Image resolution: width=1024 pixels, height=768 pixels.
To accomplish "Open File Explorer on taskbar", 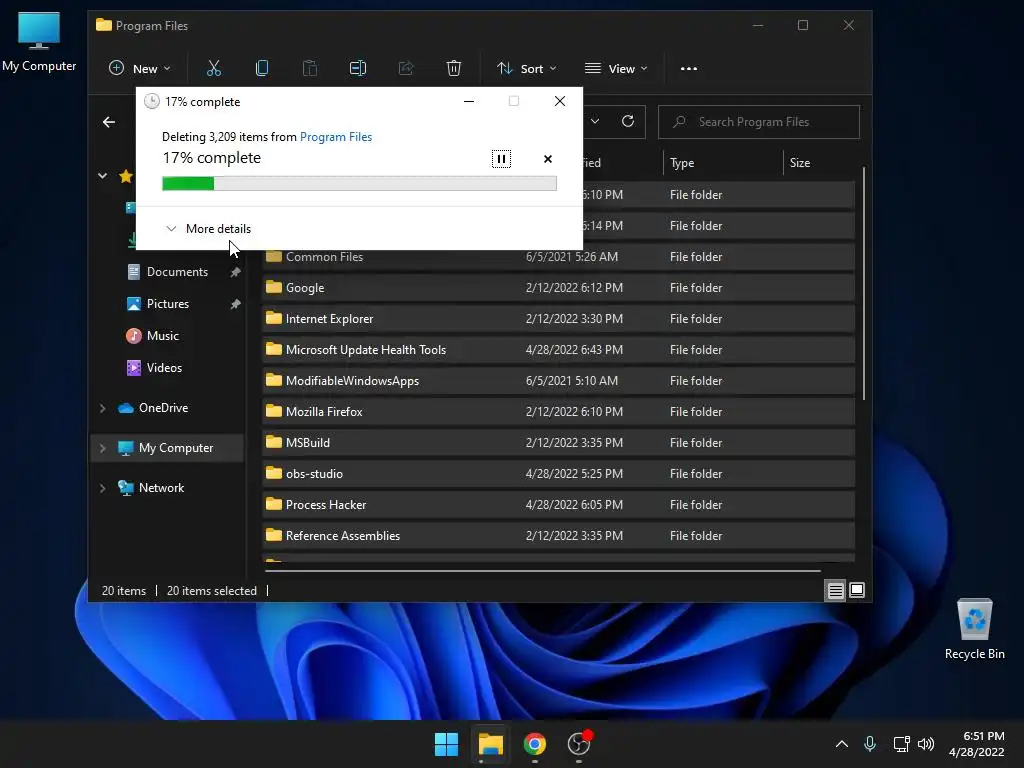I will pyautogui.click(x=490, y=744).
